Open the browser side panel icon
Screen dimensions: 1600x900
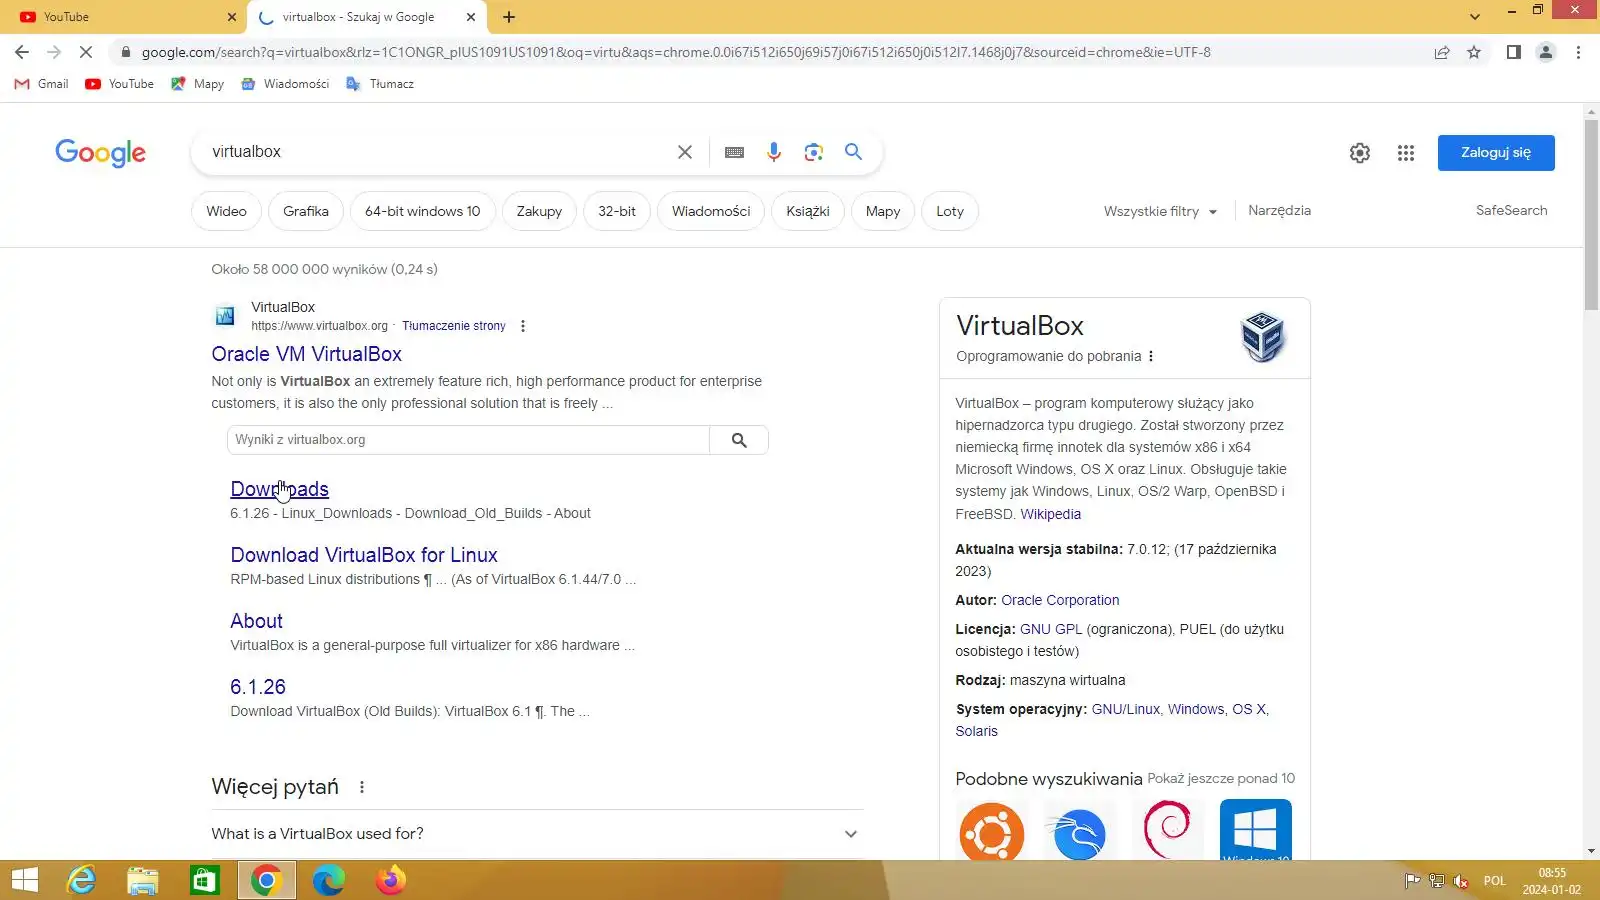(1514, 52)
